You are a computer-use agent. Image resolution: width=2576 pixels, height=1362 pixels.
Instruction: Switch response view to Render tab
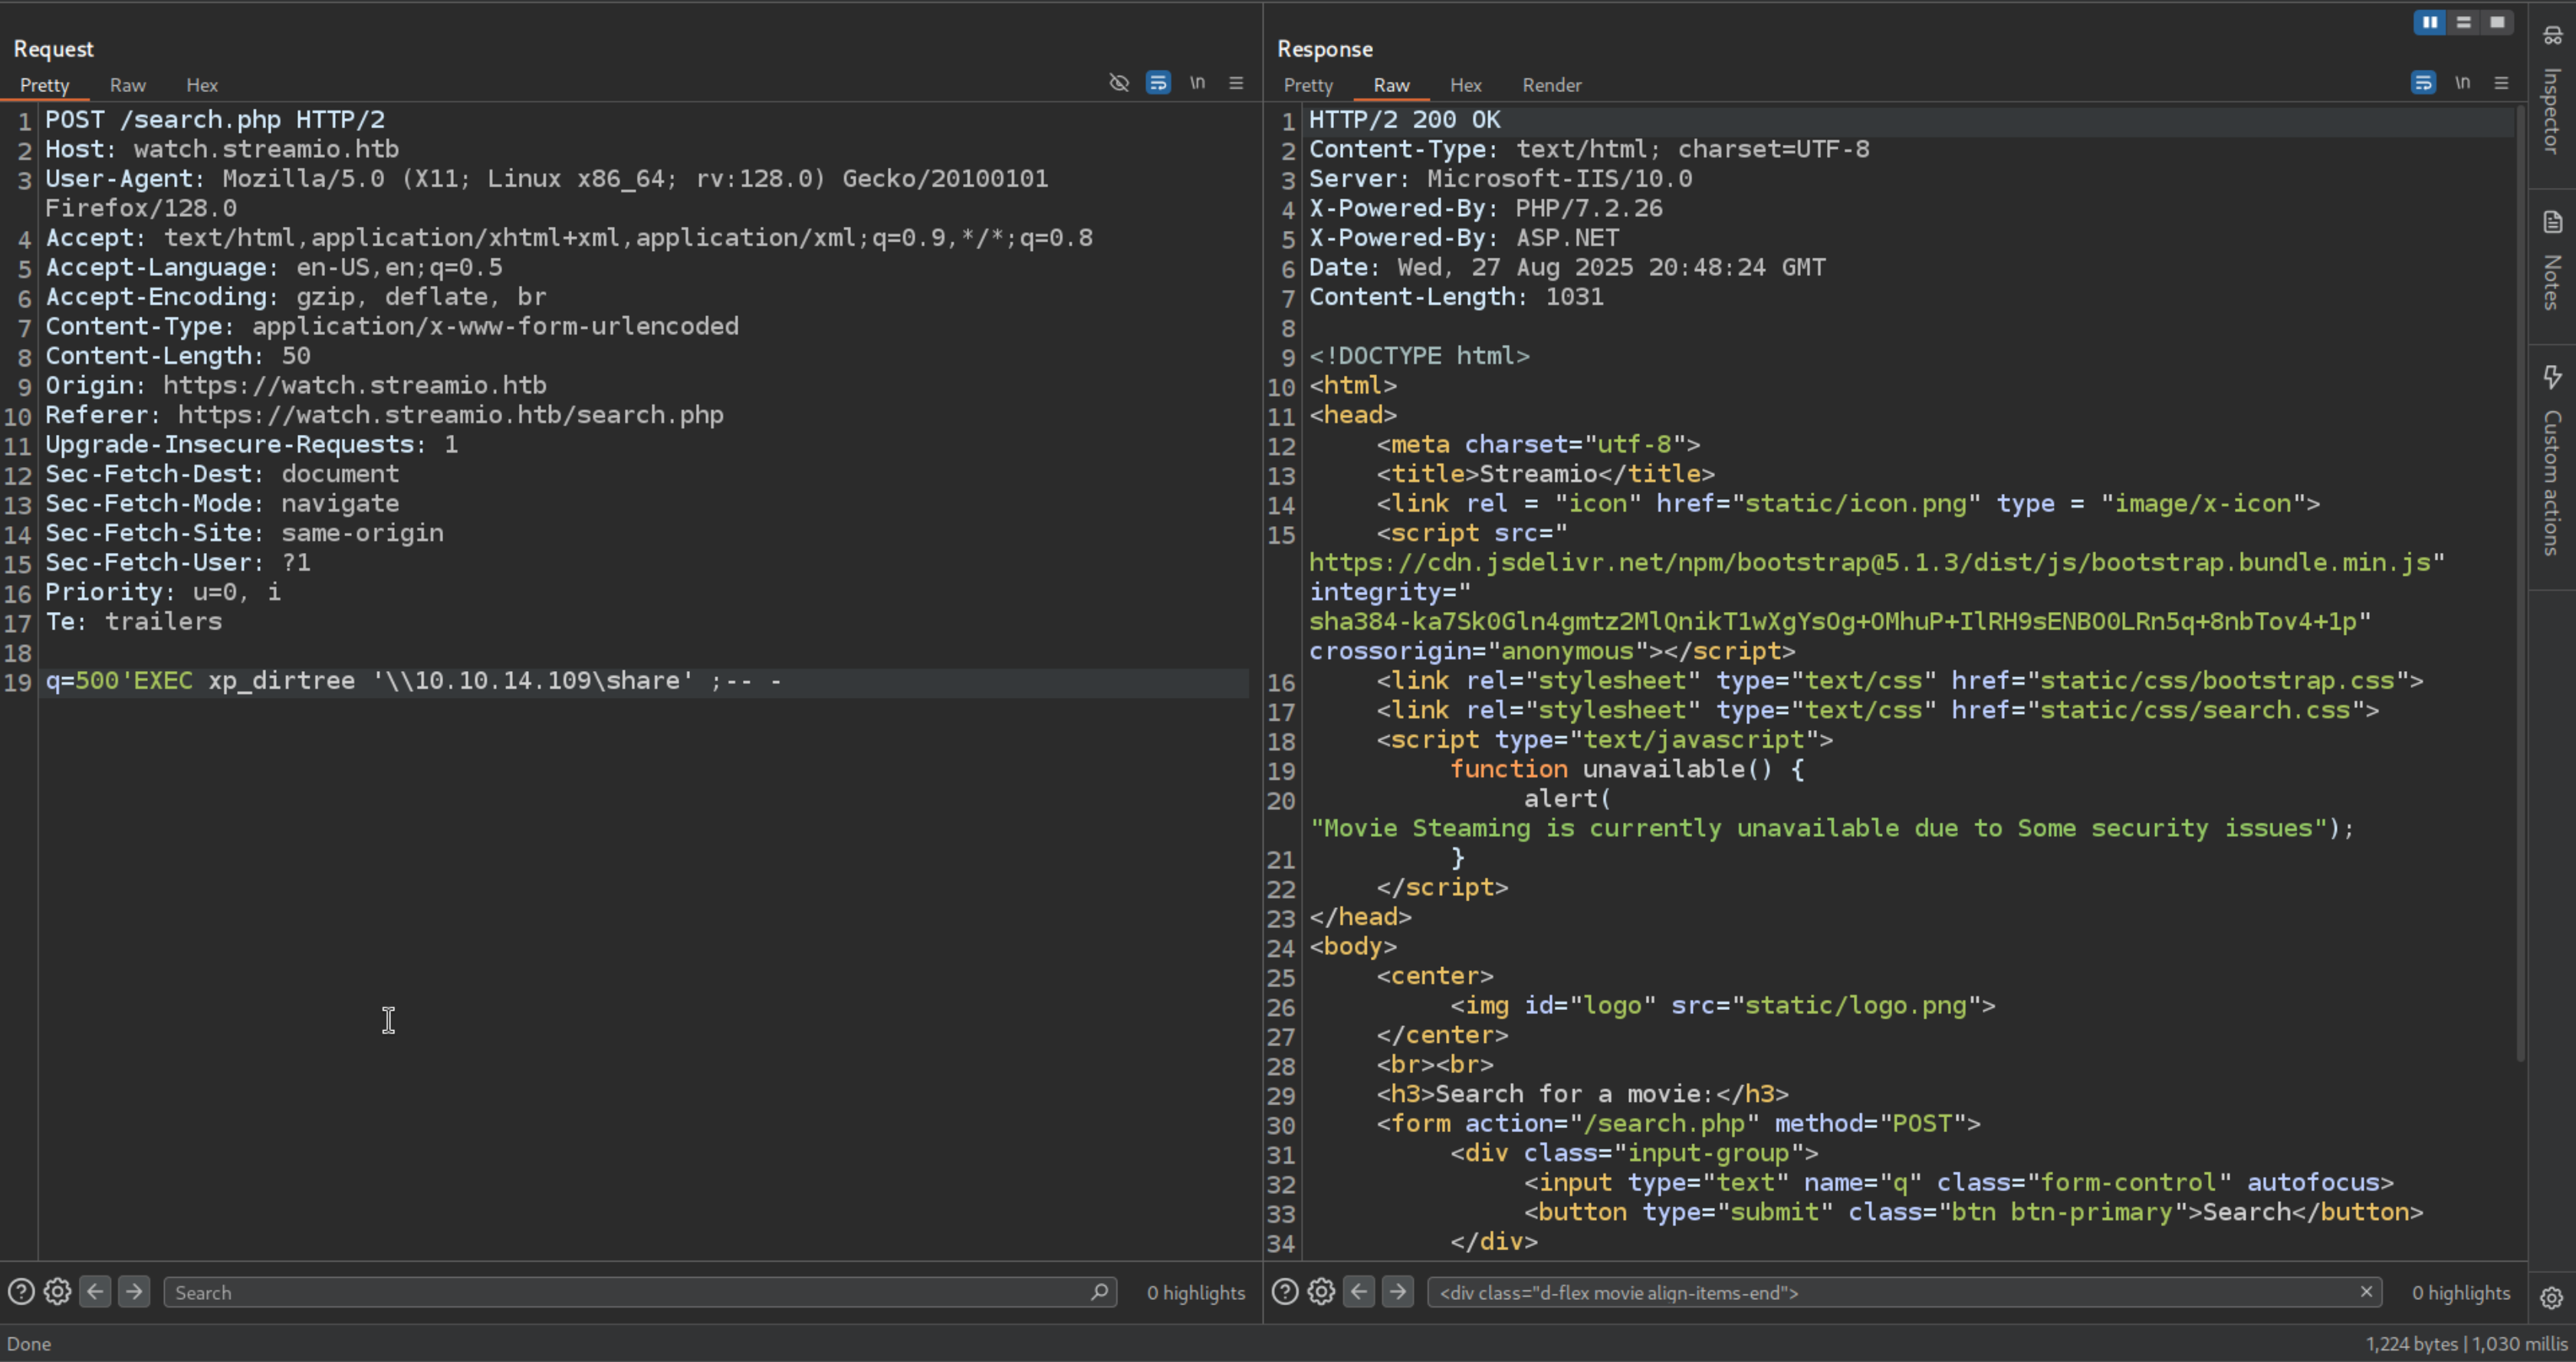tap(1551, 85)
